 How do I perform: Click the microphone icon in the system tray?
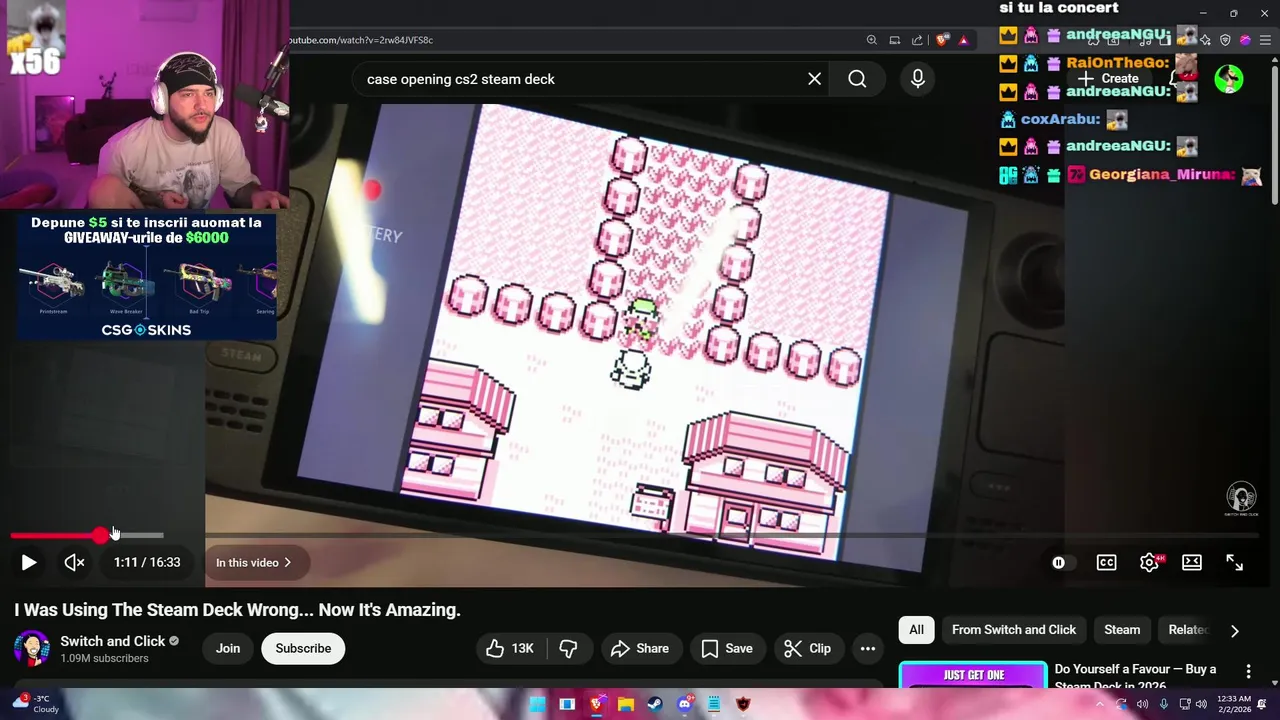pos(1163,704)
